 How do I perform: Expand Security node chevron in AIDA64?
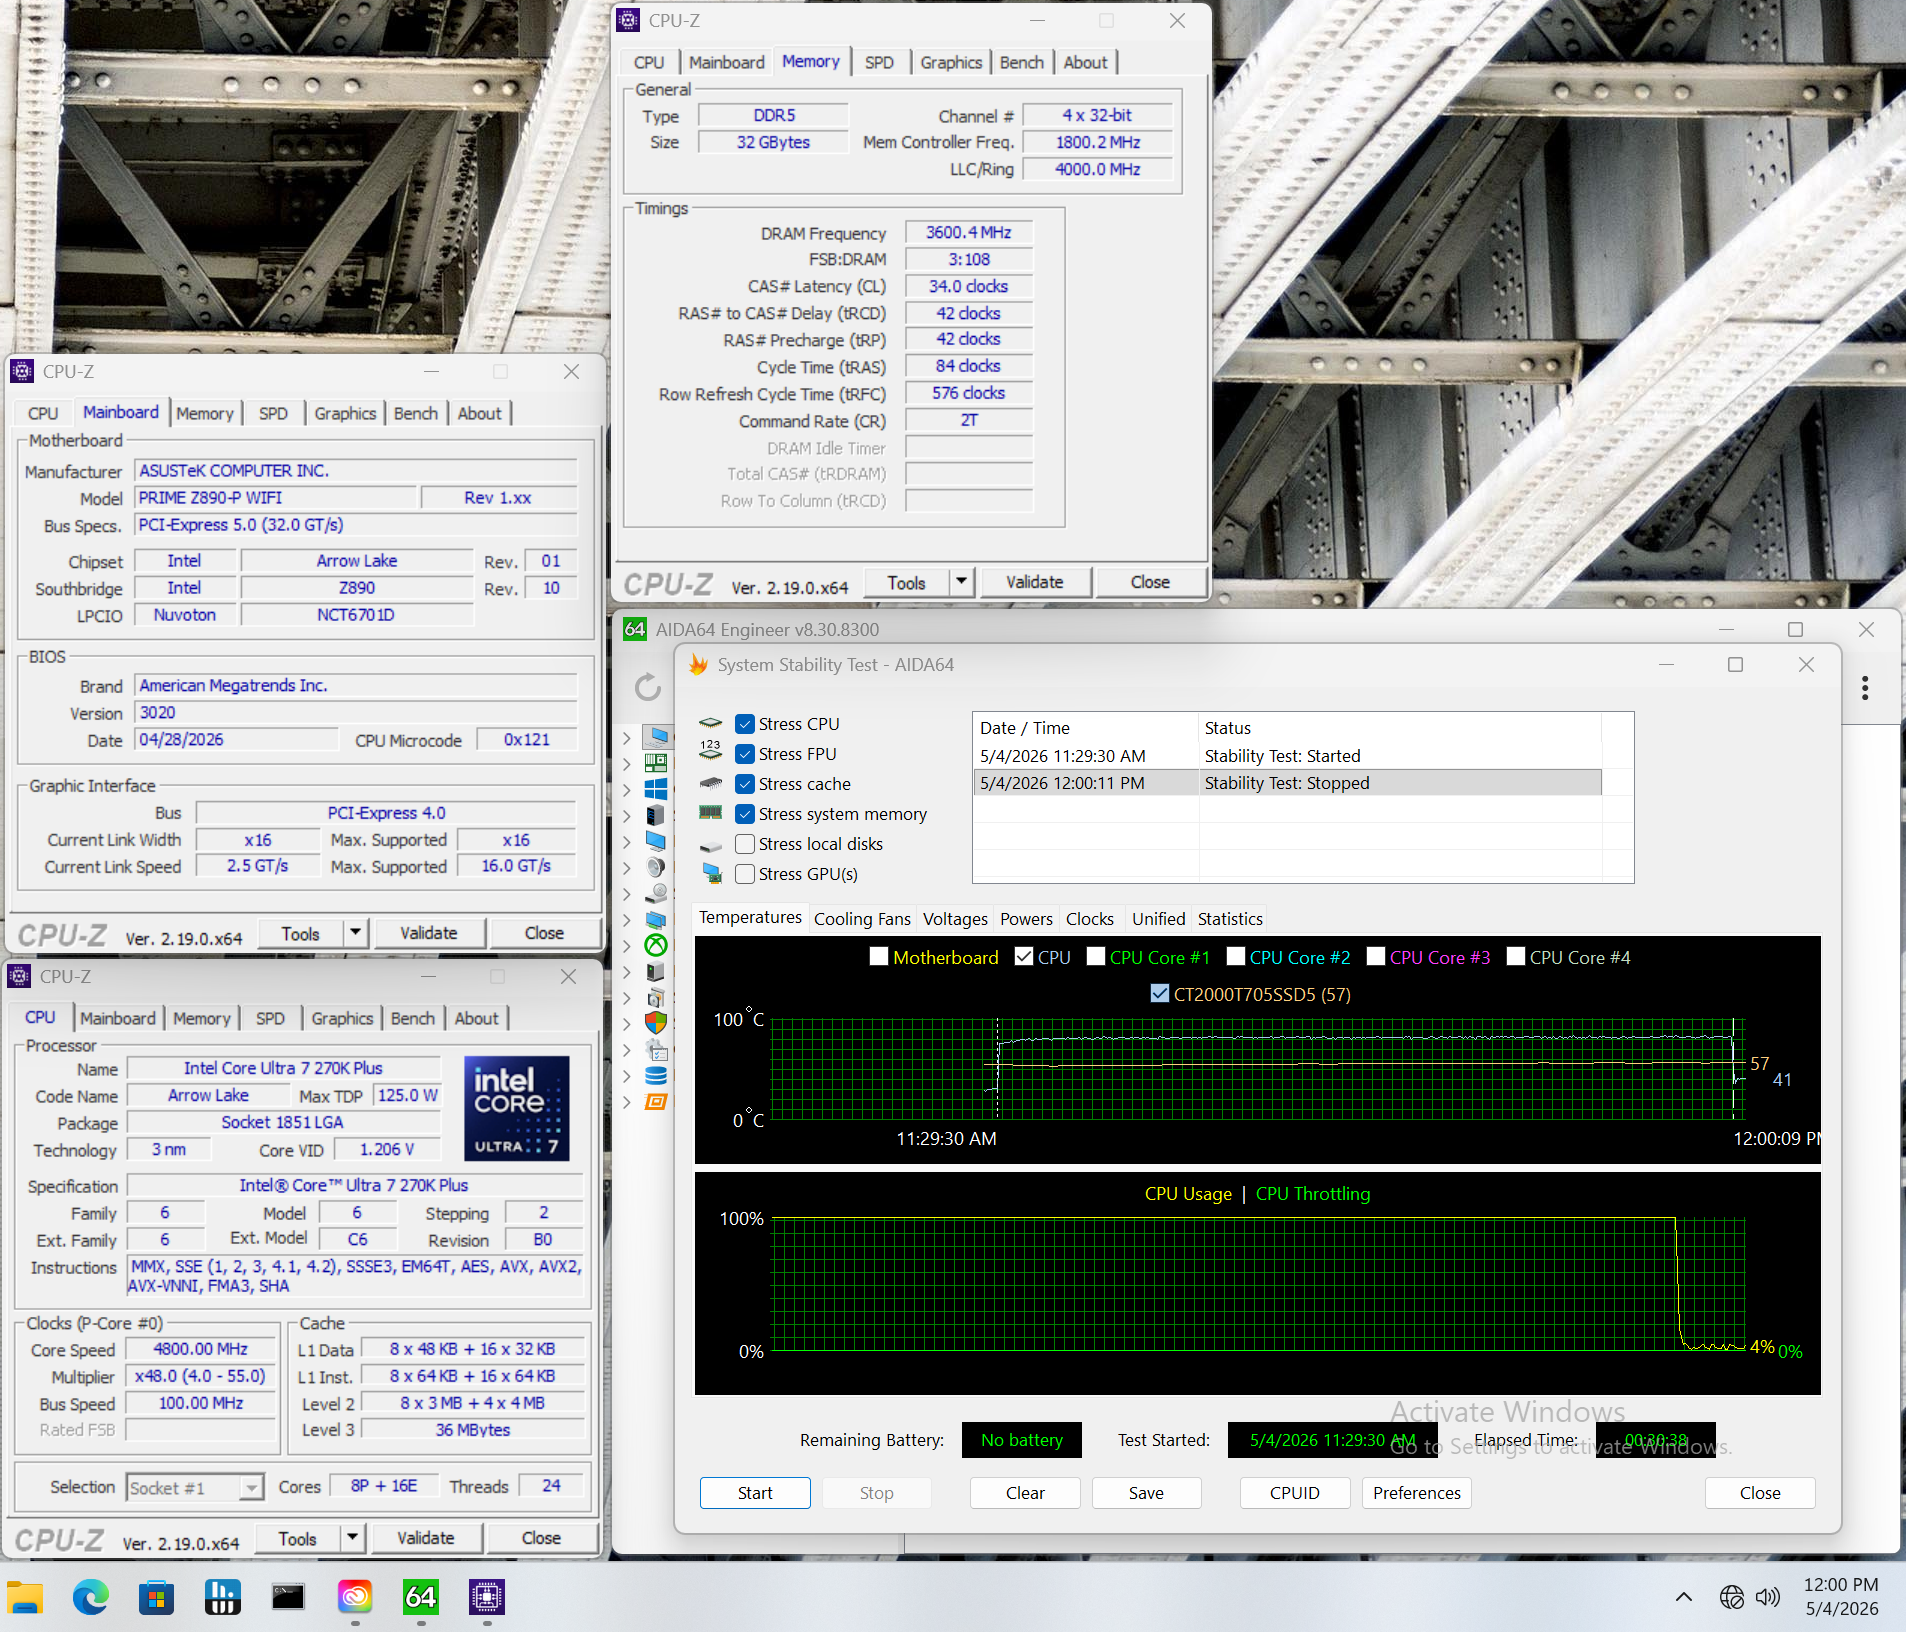click(x=627, y=1024)
